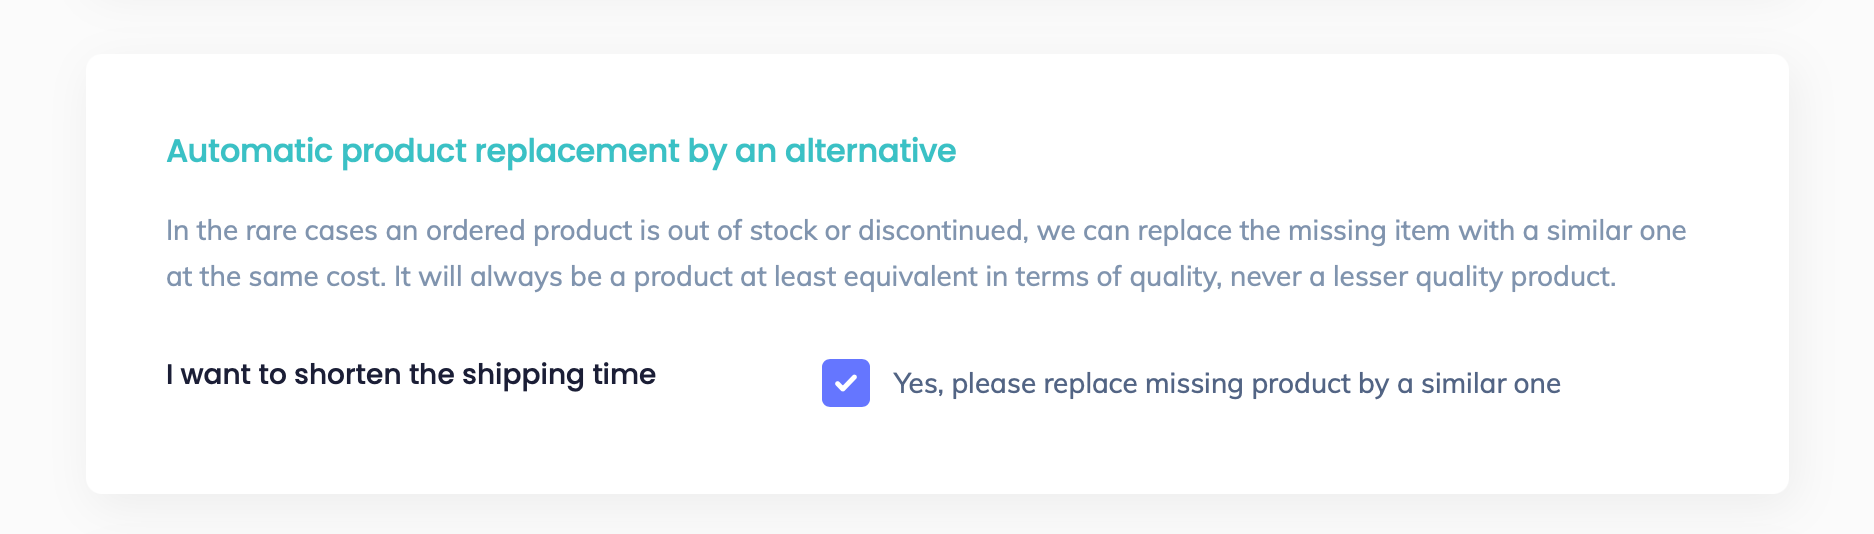Toggle the blue checkbox beside "Yes, please replace"
This screenshot has width=1874, height=534.
click(x=845, y=383)
